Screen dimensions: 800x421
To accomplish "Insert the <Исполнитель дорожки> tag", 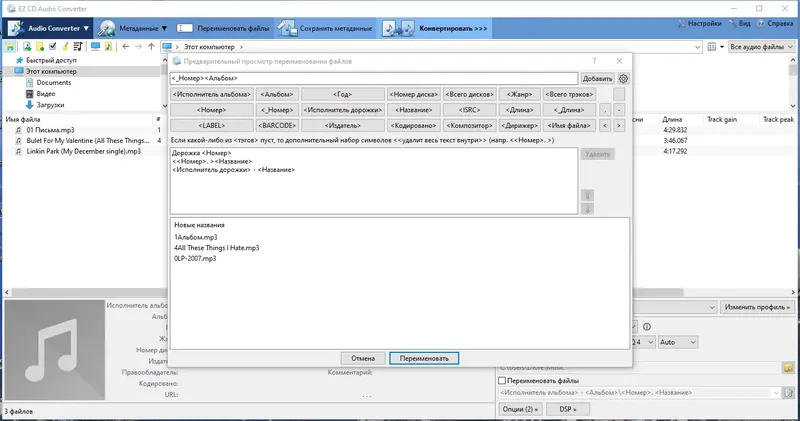I will [342, 110].
